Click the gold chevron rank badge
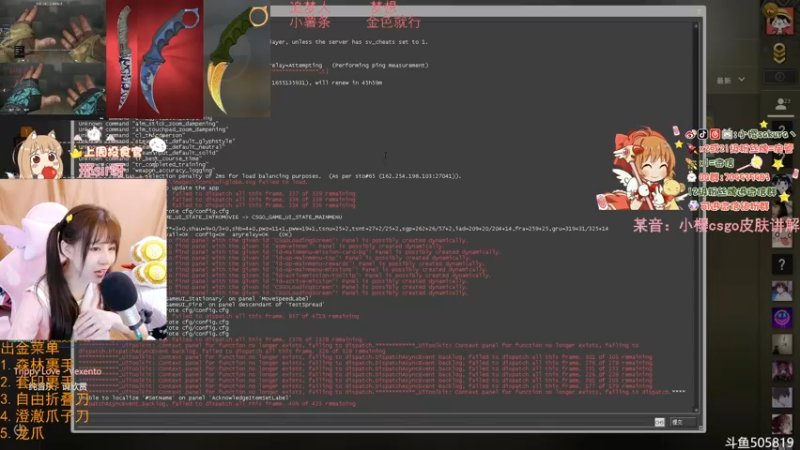The height and width of the screenshot is (450, 800). tap(779, 53)
